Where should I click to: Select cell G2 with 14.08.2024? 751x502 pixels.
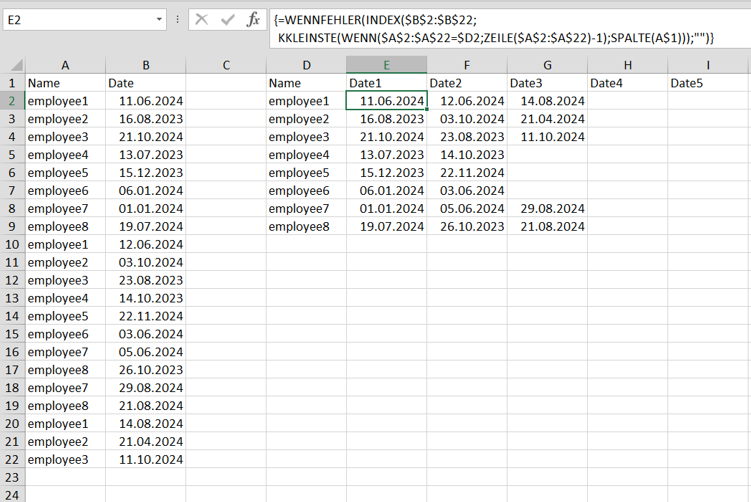tap(547, 101)
